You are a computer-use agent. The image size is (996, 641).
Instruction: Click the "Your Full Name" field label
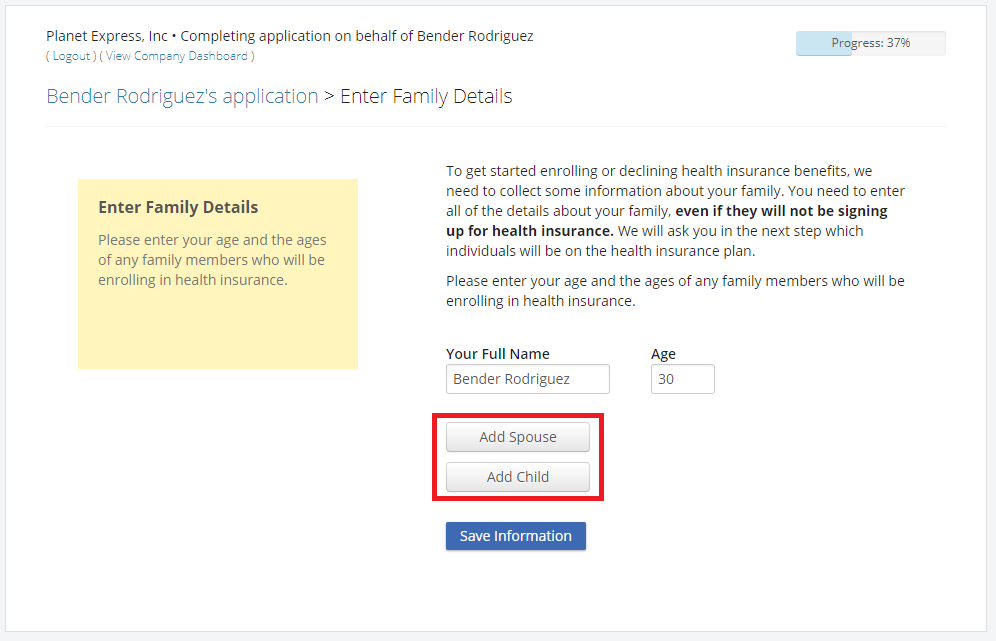click(497, 354)
